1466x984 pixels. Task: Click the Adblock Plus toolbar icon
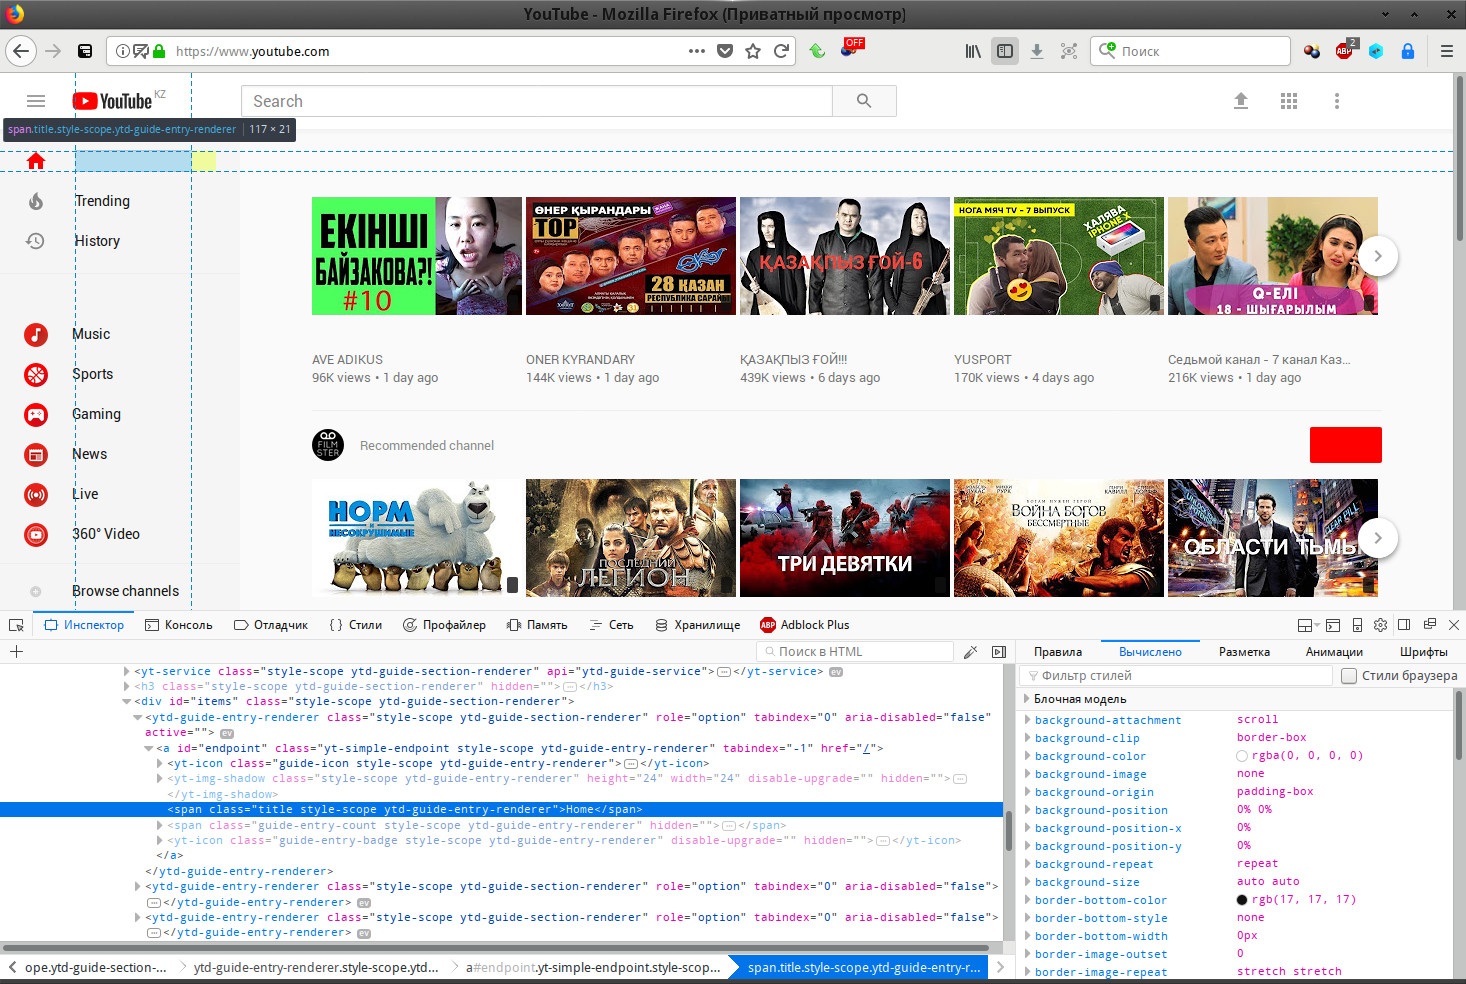pyautogui.click(x=1344, y=51)
